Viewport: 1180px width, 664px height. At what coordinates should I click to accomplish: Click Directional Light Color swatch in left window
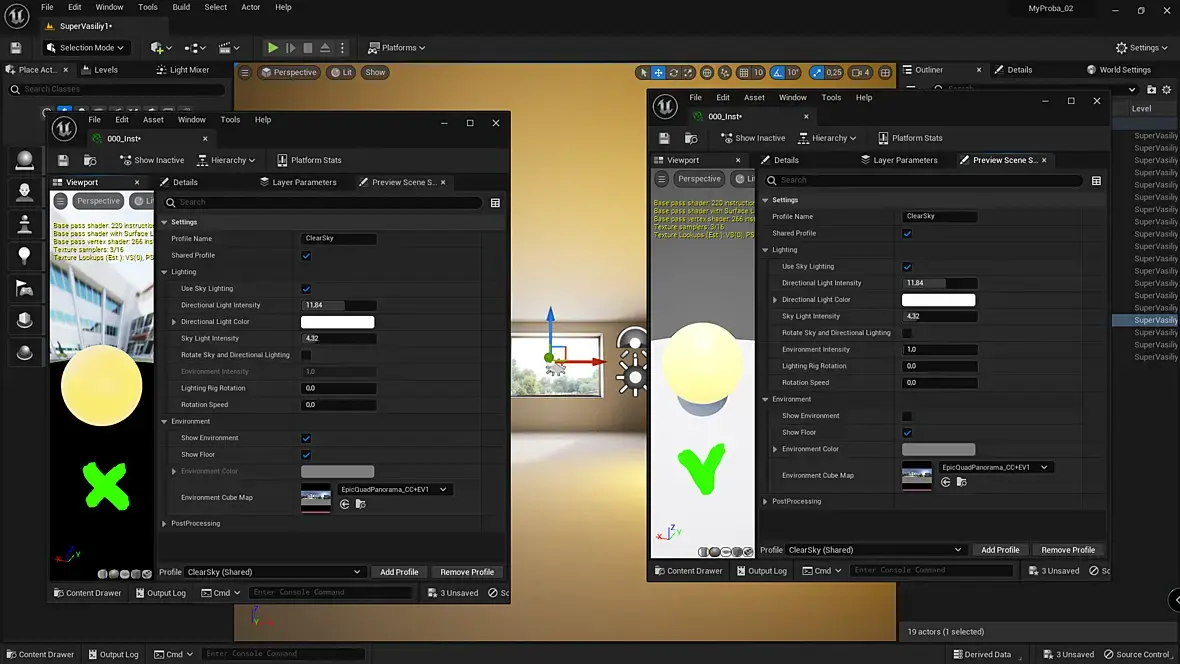pos(337,321)
